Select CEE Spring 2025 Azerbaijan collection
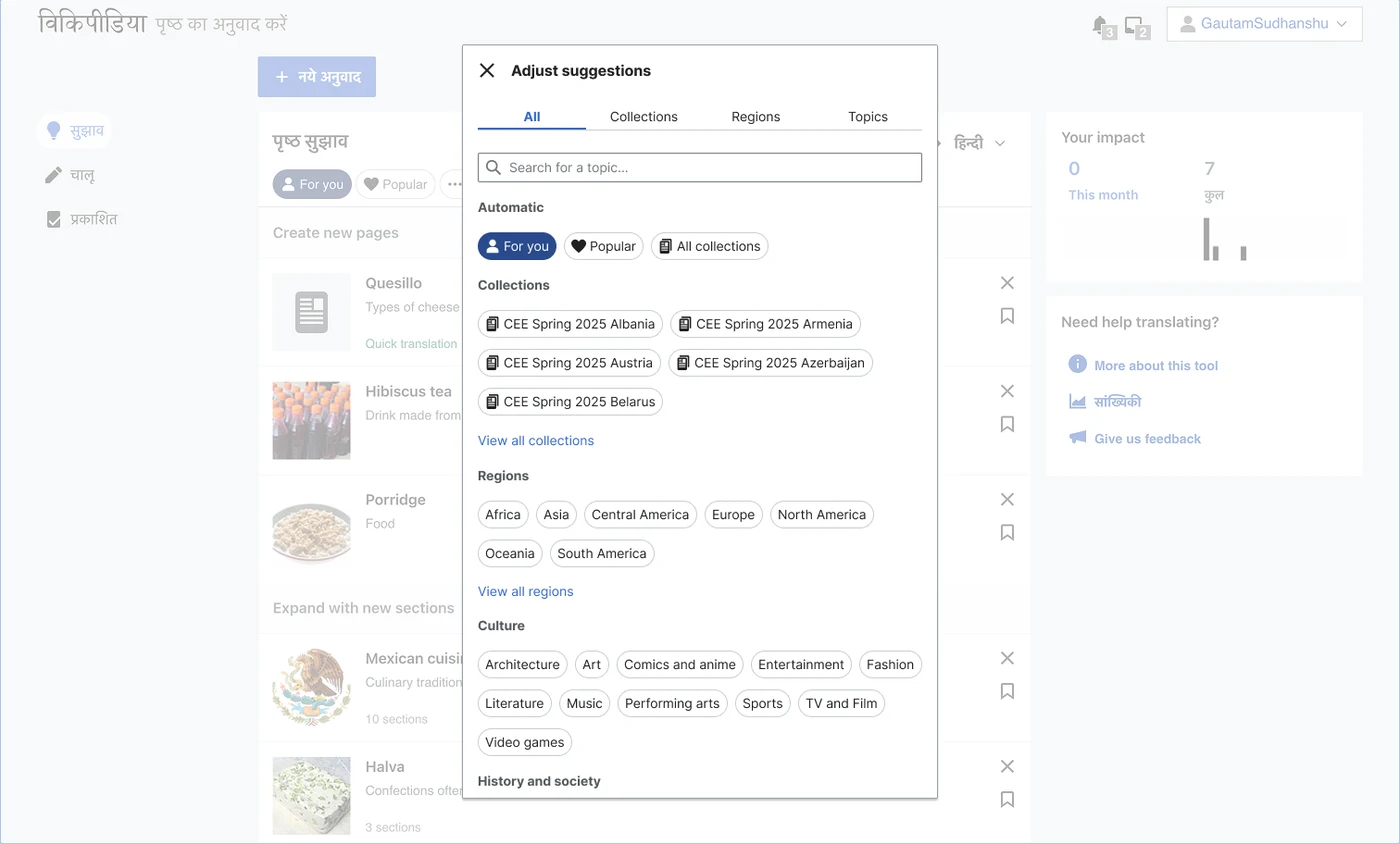 pos(770,363)
